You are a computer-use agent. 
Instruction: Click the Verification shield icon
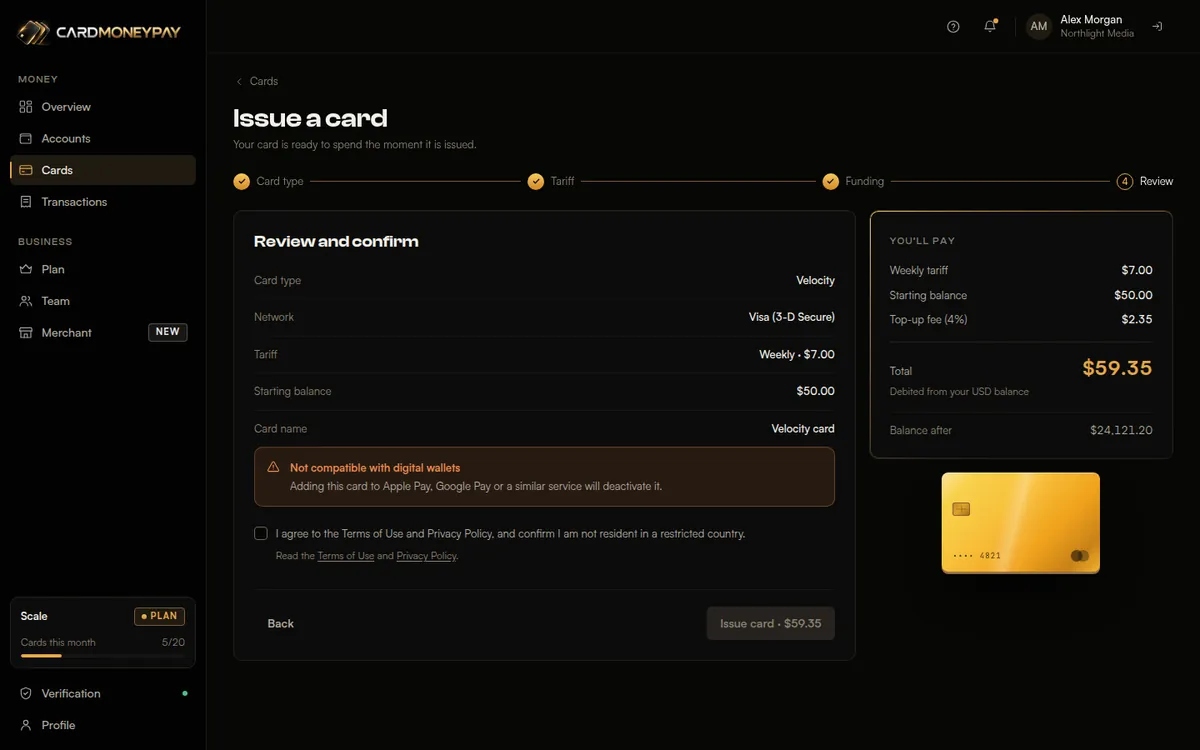pyautogui.click(x=26, y=694)
